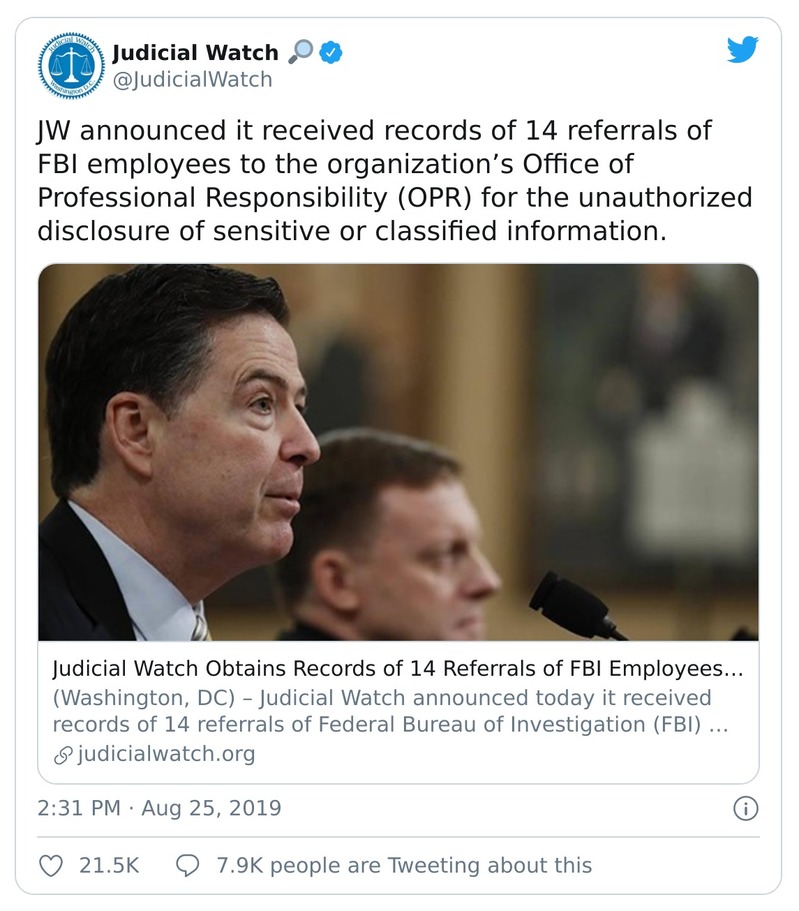Open the card headline about 14 Referrals
The height and width of the screenshot is (911, 799).
click(x=397, y=667)
